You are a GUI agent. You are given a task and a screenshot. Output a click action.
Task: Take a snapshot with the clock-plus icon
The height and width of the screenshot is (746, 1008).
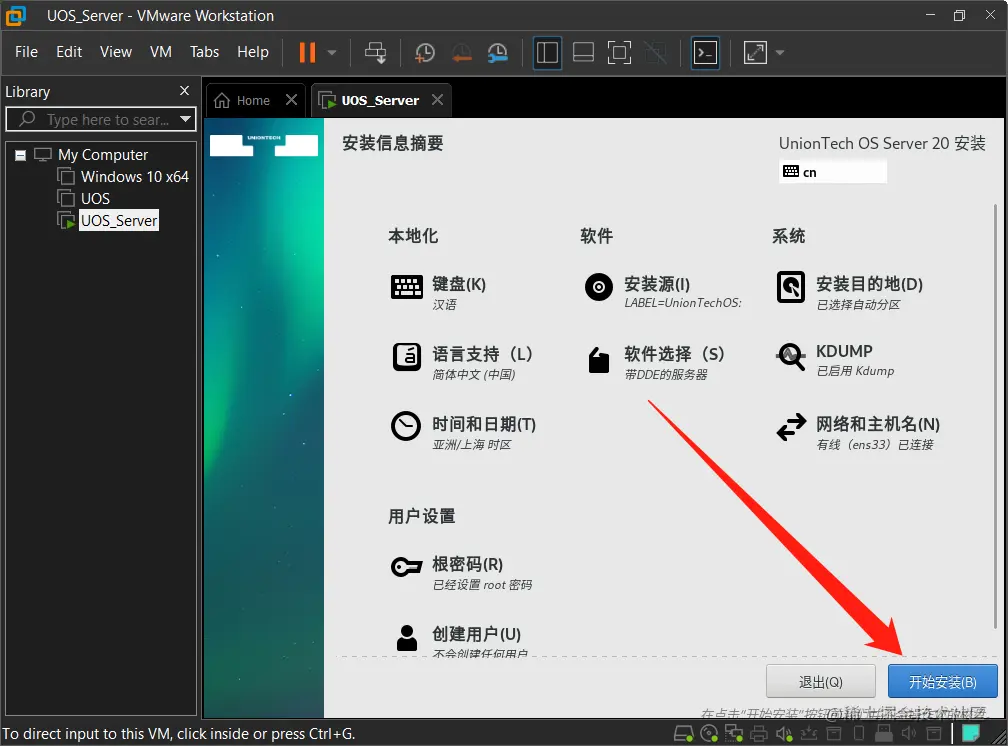425,52
